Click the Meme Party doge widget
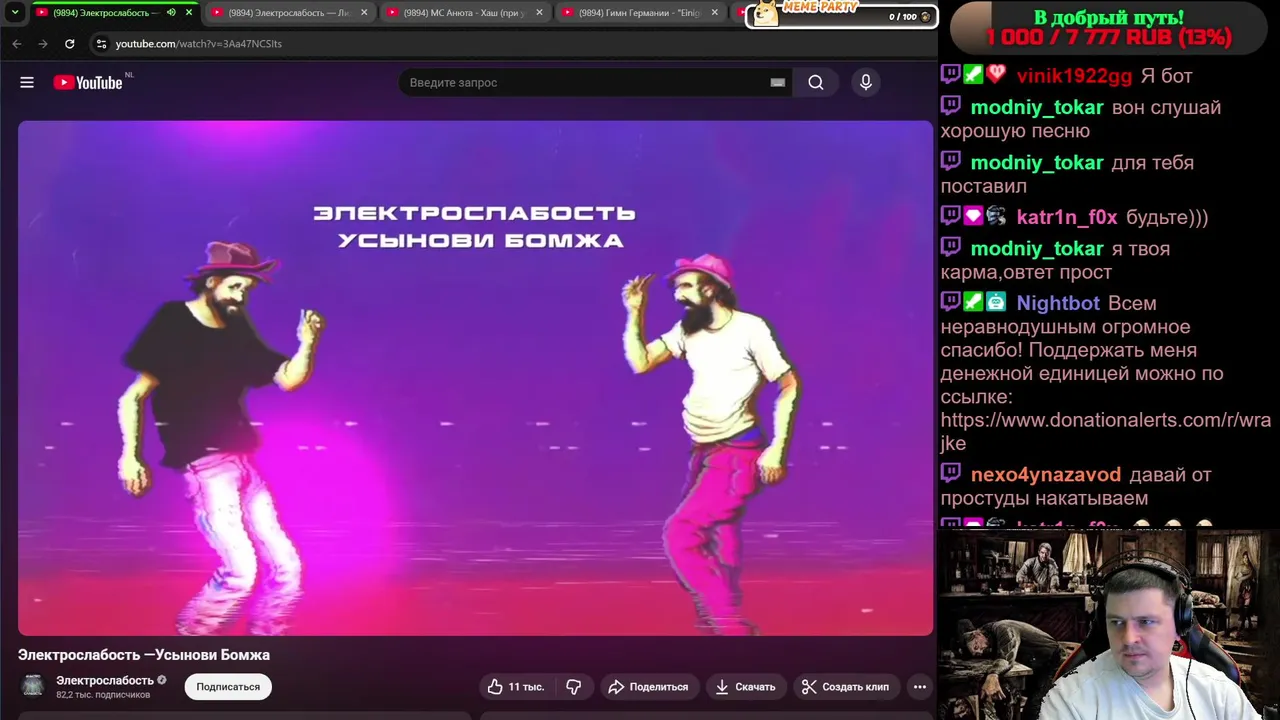Screen dimensions: 1280x720 point(841,14)
